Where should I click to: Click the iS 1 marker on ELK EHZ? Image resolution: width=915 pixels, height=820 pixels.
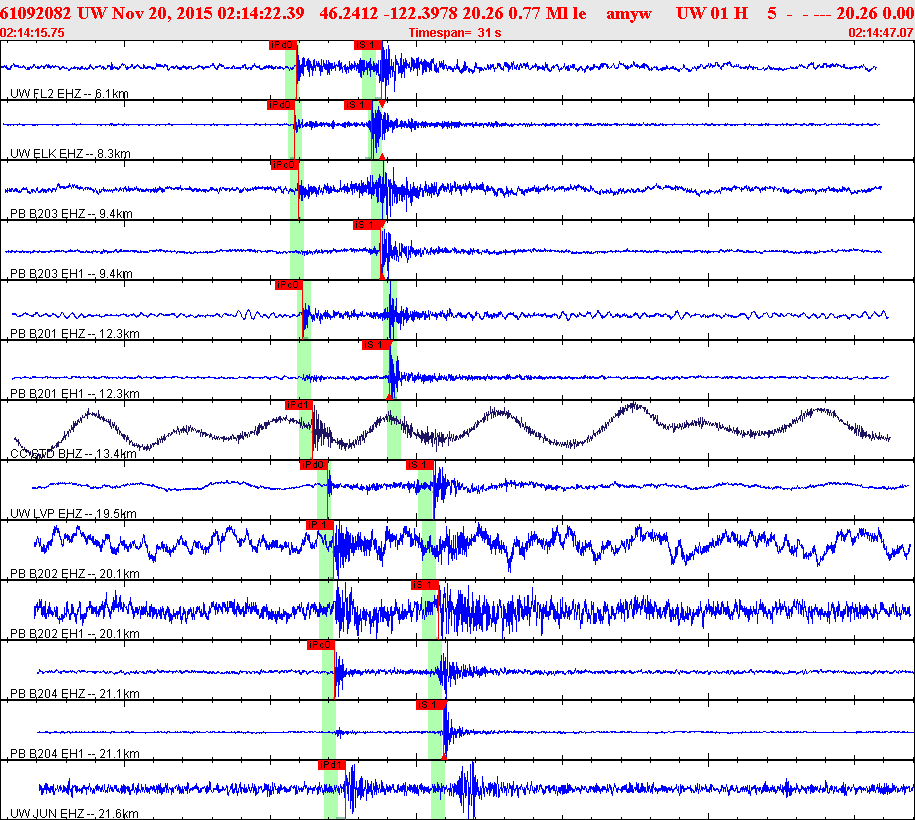pos(358,105)
